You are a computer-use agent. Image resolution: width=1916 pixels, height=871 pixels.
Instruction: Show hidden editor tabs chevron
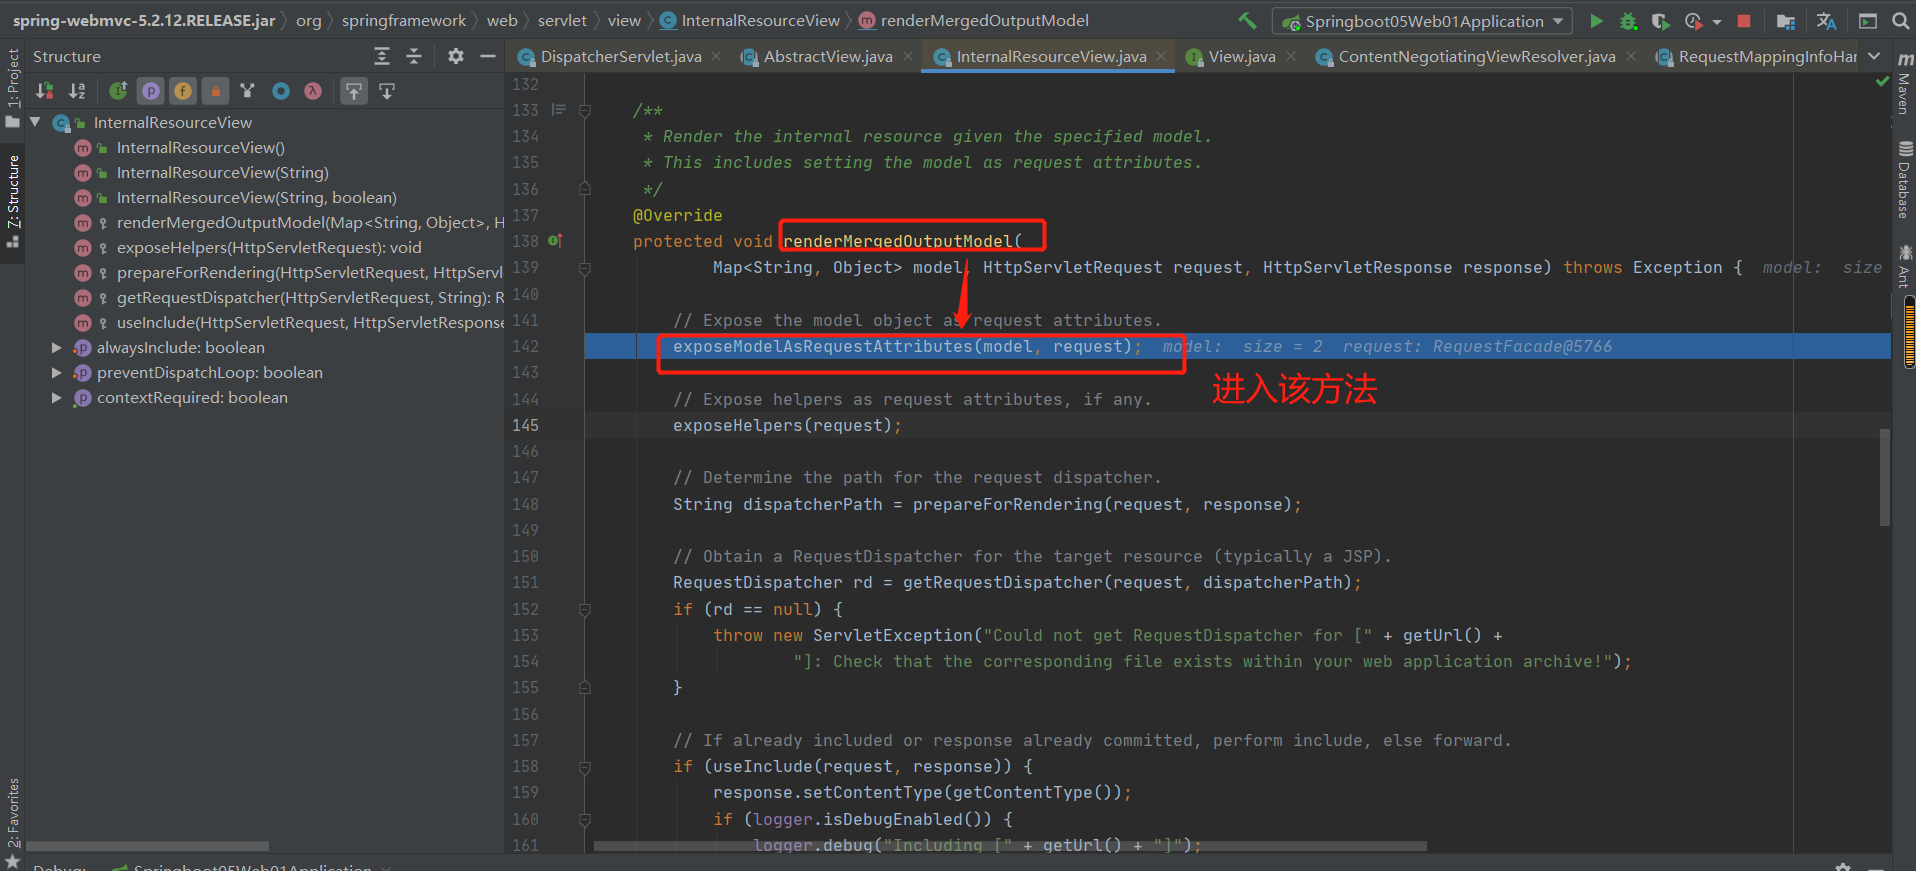tap(1874, 56)
